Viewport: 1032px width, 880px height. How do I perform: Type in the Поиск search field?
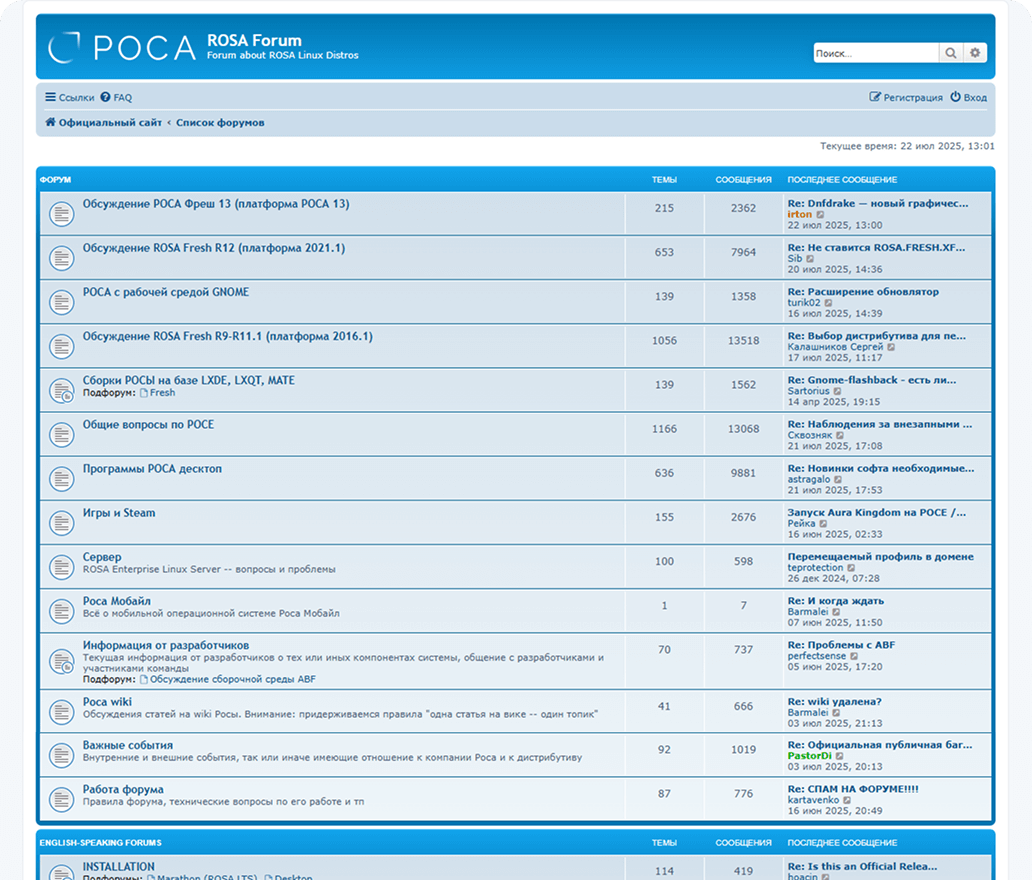875,53
